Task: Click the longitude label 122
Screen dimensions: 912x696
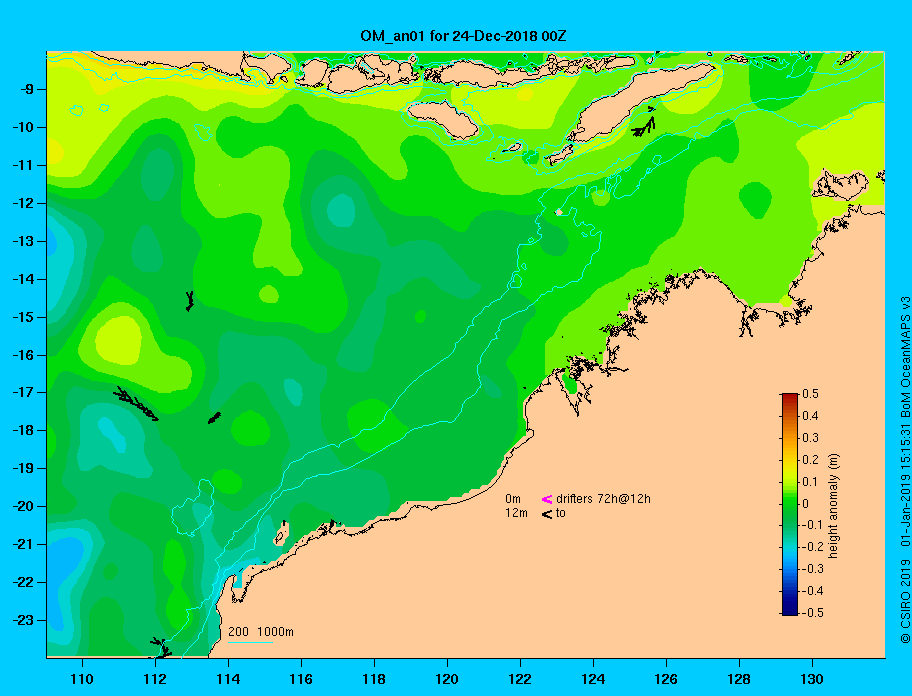Action: pos(520,679)
